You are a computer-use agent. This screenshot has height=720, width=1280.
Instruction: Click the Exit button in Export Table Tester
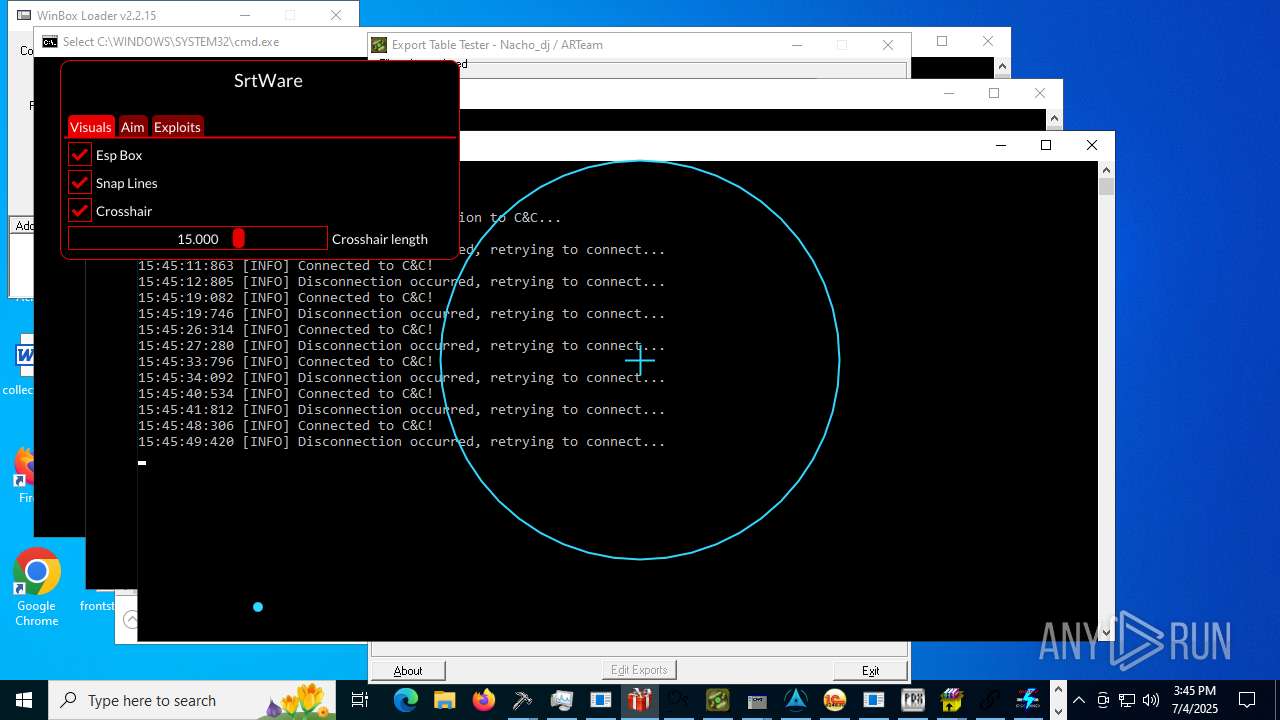(870, 670)
